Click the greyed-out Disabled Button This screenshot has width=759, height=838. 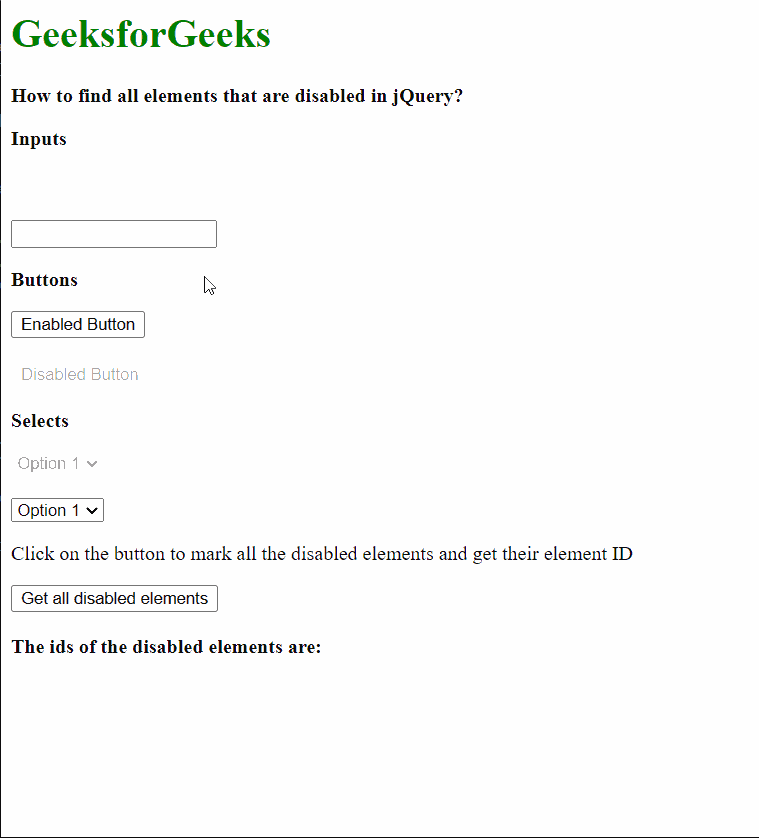[x=79, y=374]
